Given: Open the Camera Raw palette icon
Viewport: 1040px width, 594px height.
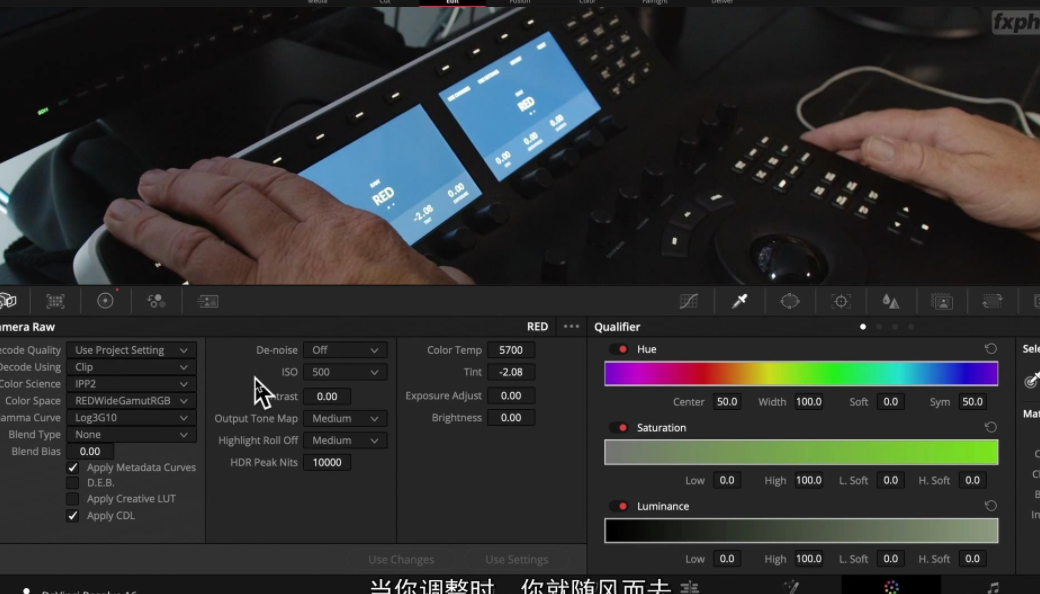Looking at the screenshot, I should [7, 301].
